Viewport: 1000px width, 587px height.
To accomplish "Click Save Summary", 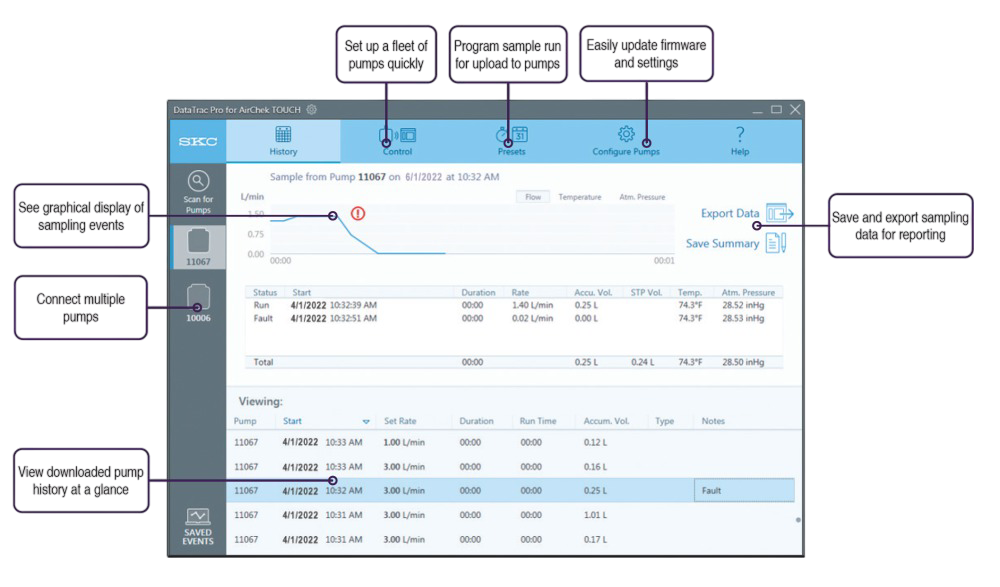I will (736, 243).
